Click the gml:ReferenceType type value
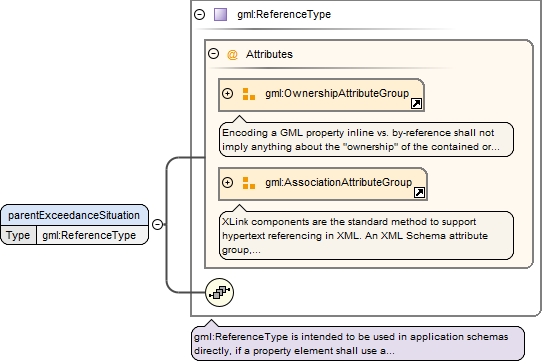Image resolution: width=543 pixels, height=364 pixels. (89, 236)
